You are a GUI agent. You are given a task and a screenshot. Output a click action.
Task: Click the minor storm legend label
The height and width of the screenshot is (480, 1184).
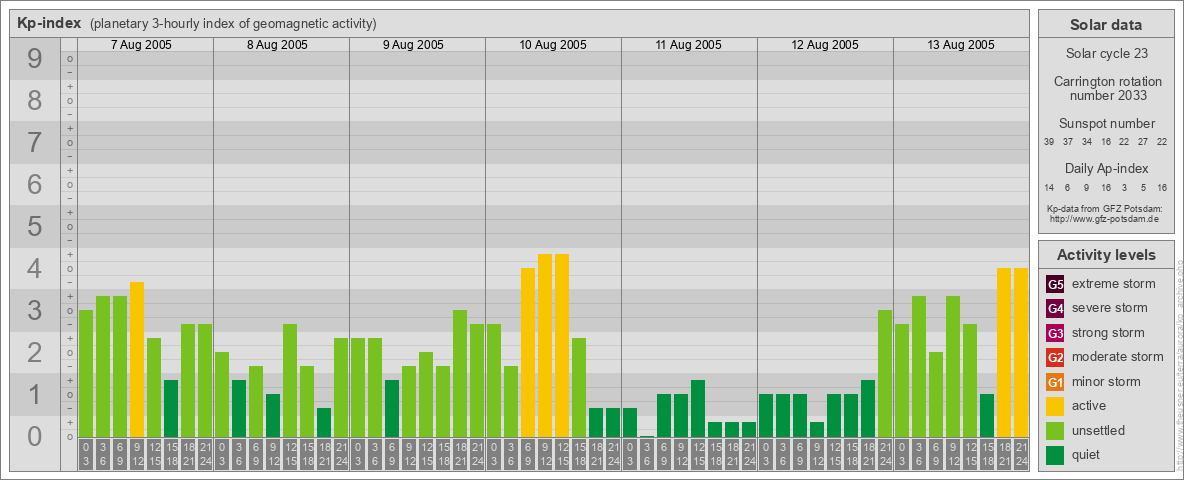[x=1106, y=382]
